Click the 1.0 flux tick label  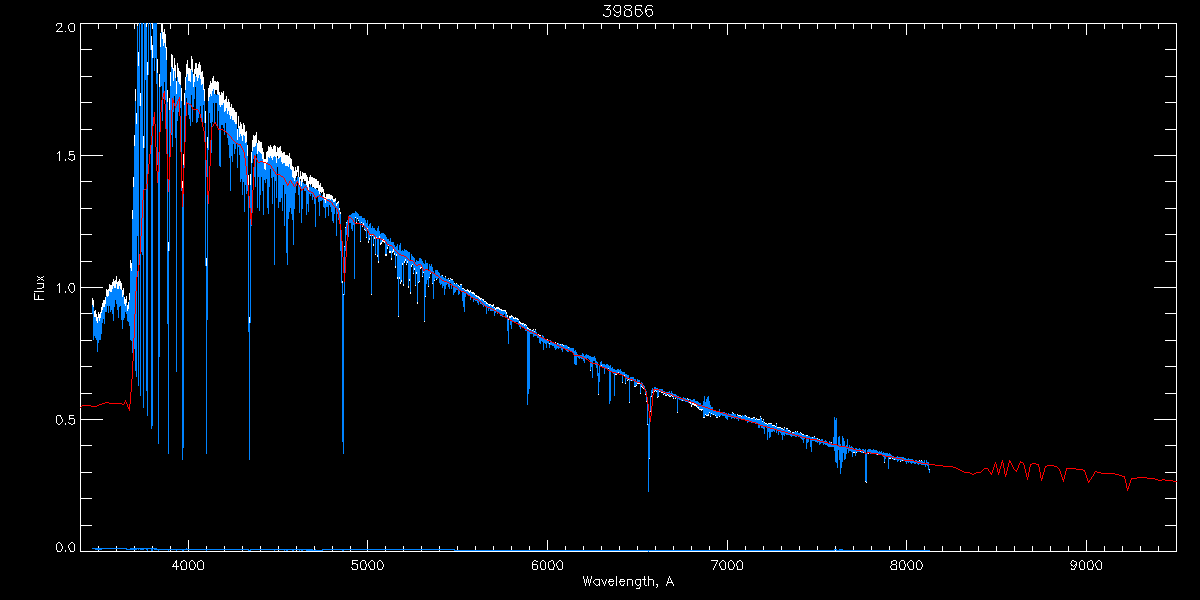(x=65, y=288)
